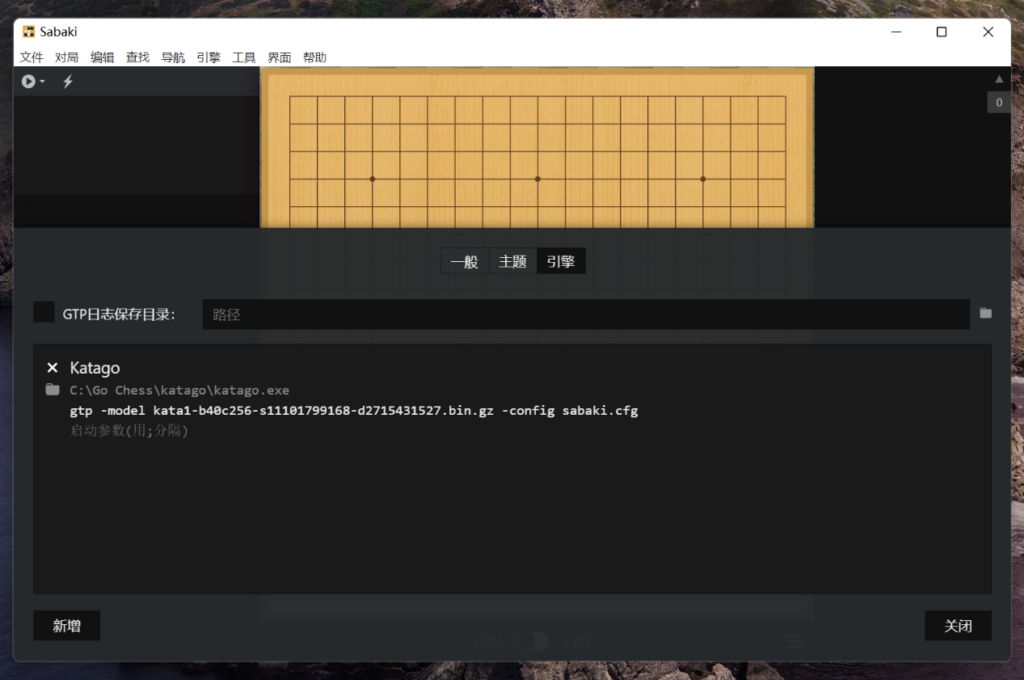Focus the 启动参数 startup commands field

coord(526,430)
